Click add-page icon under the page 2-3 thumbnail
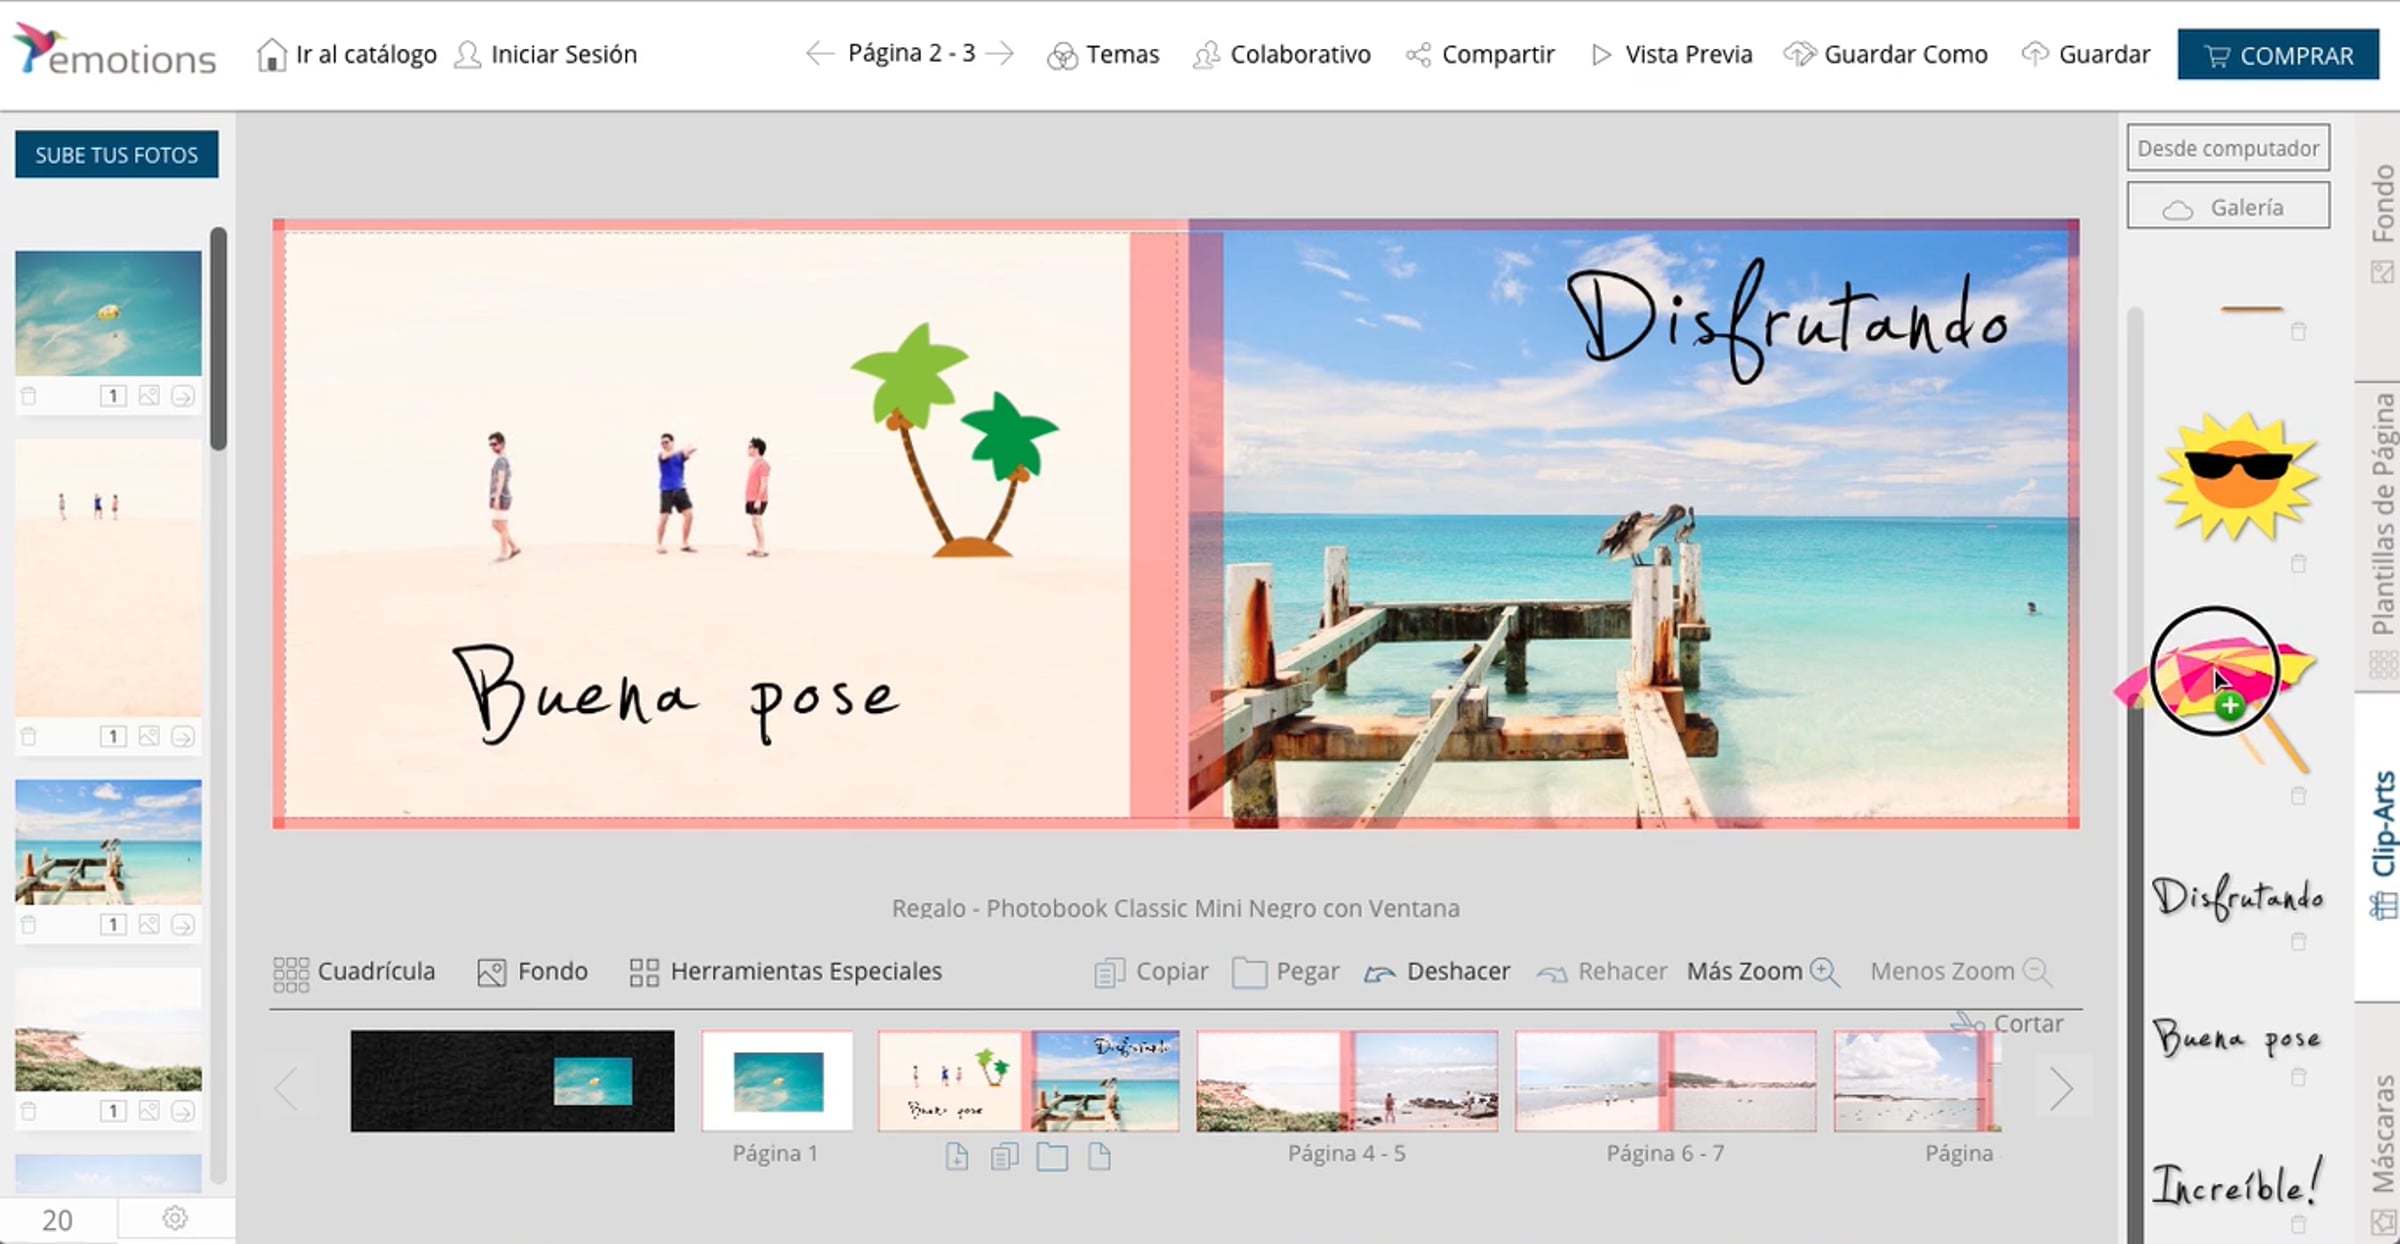2400x1244 pixels. (957, 1157)
